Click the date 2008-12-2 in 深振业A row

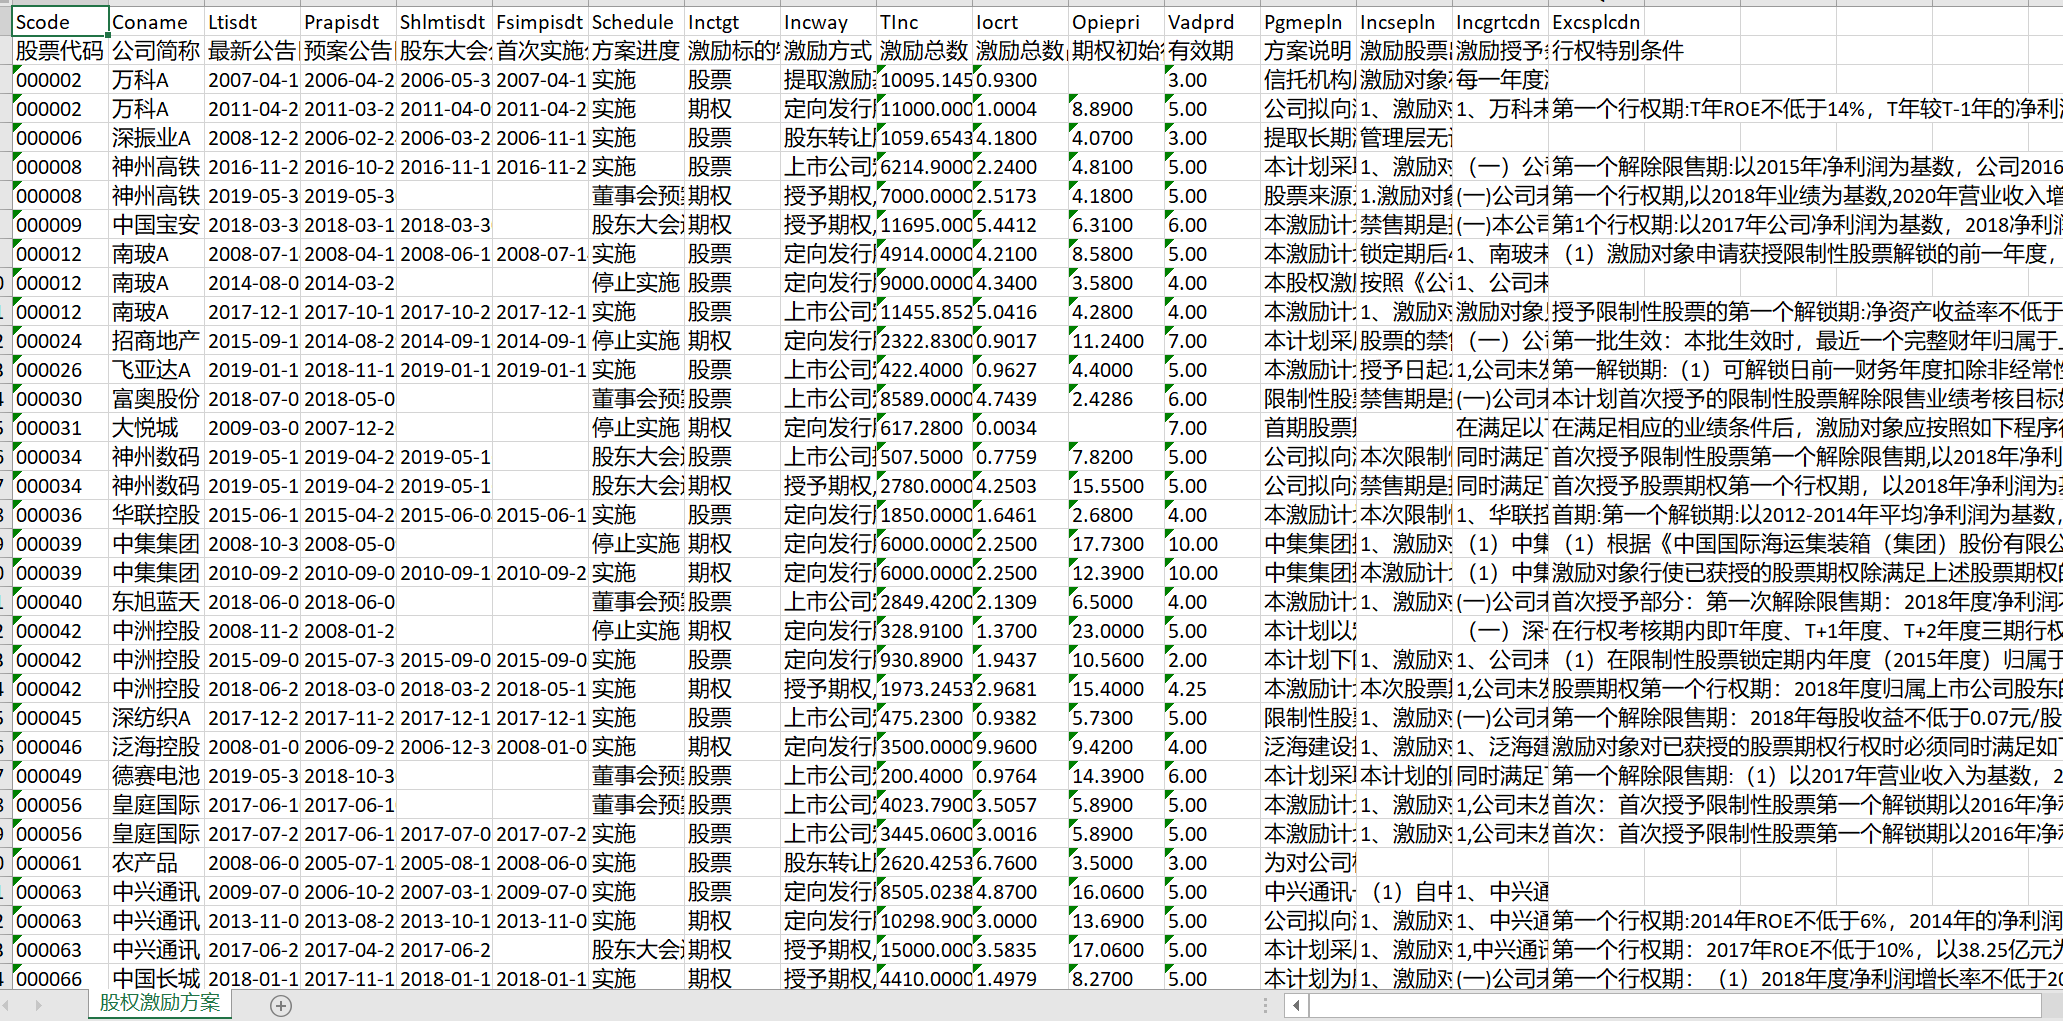pos(252,138)
